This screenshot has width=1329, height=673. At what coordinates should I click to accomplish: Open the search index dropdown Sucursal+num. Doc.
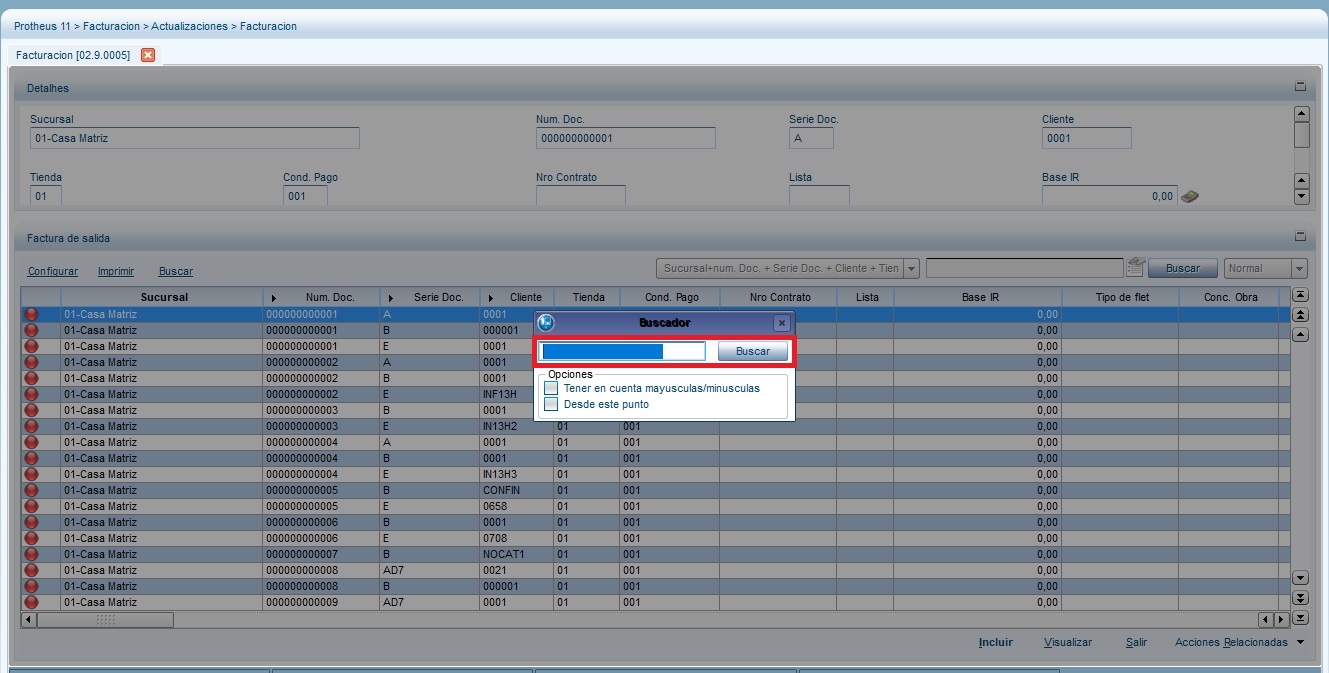911,268
